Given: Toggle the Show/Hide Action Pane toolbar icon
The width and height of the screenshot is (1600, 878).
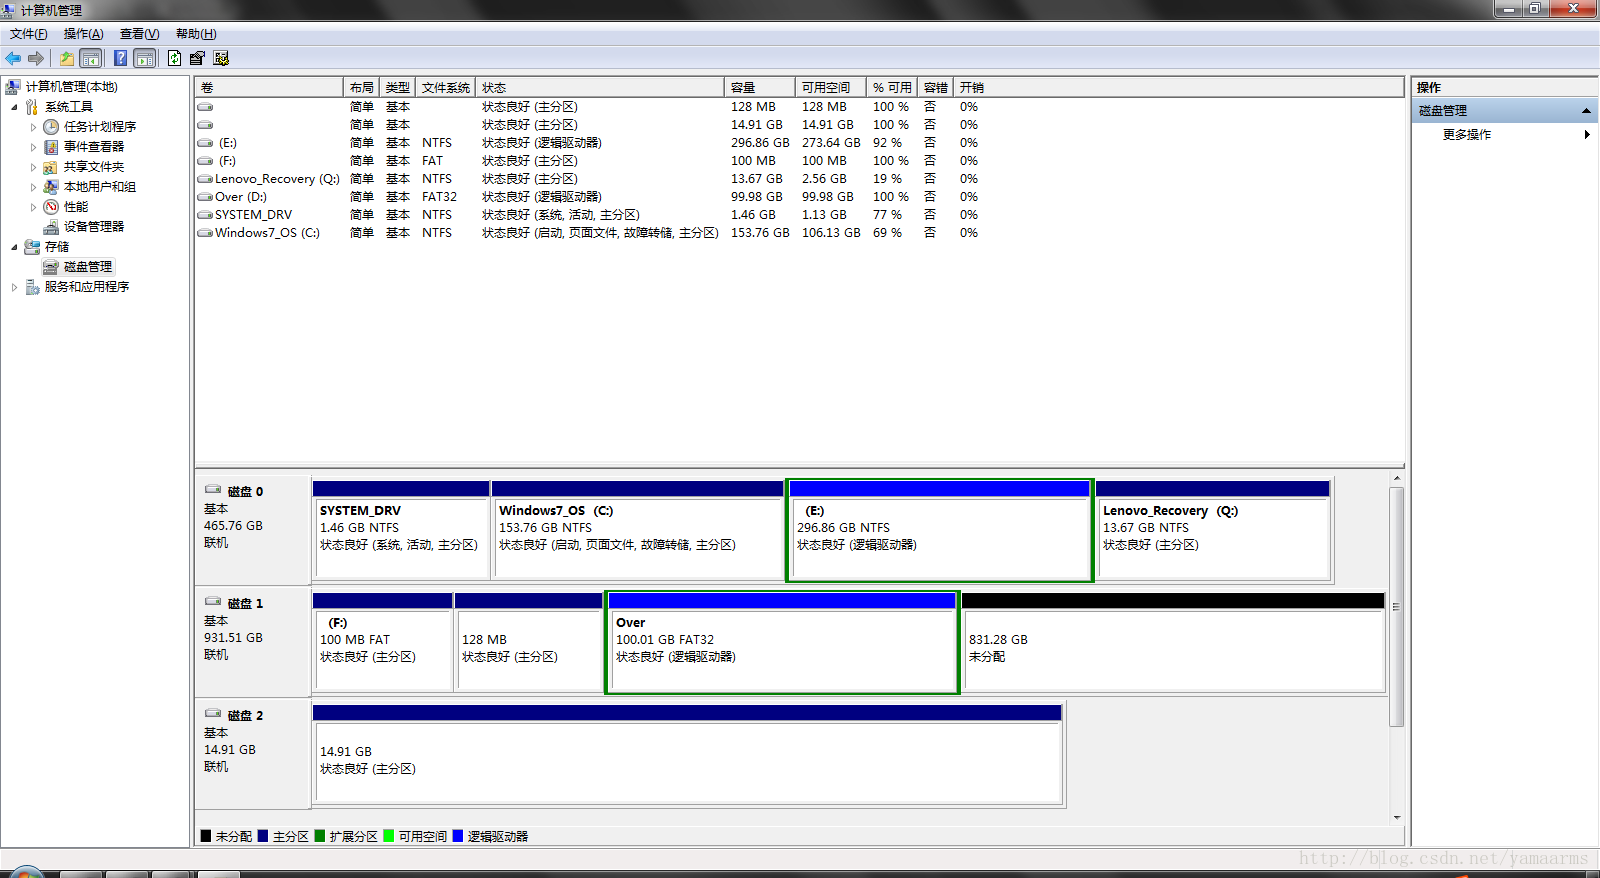Looking at the screenshot, I should pyautogui.click(x=145, y=58).
